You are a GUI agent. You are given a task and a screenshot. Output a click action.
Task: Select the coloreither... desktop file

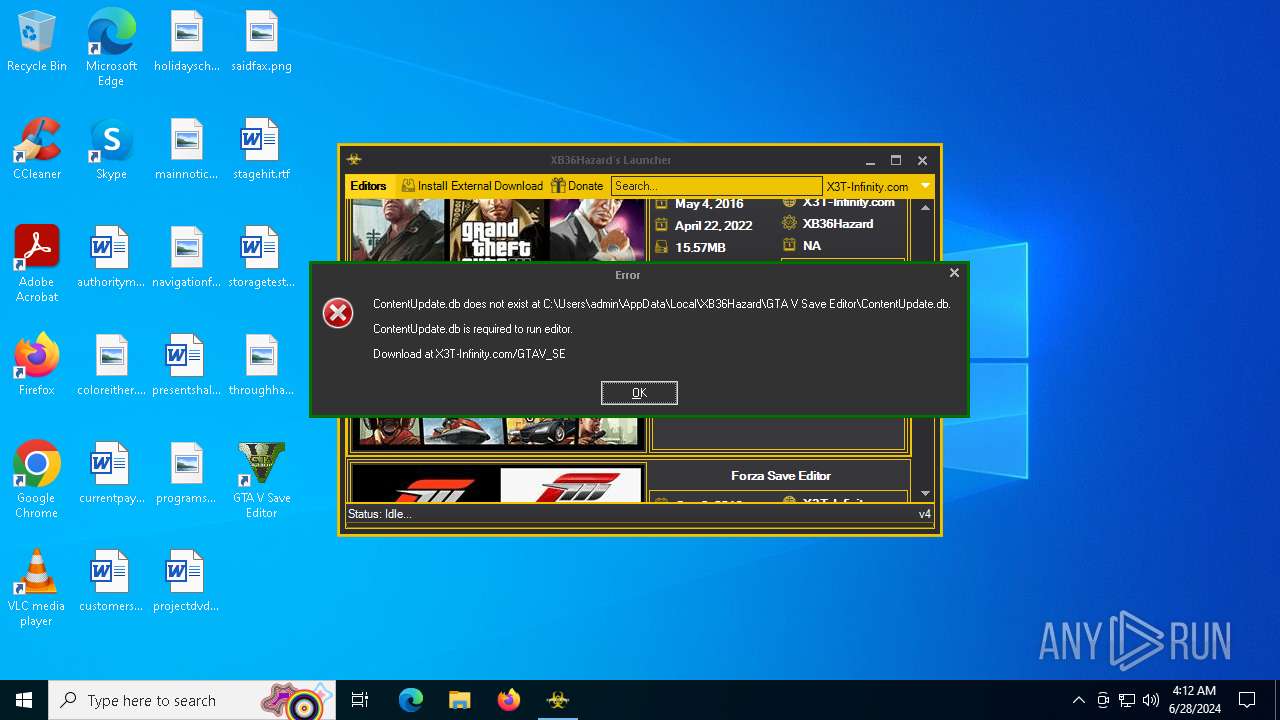[x=111, y=366]
